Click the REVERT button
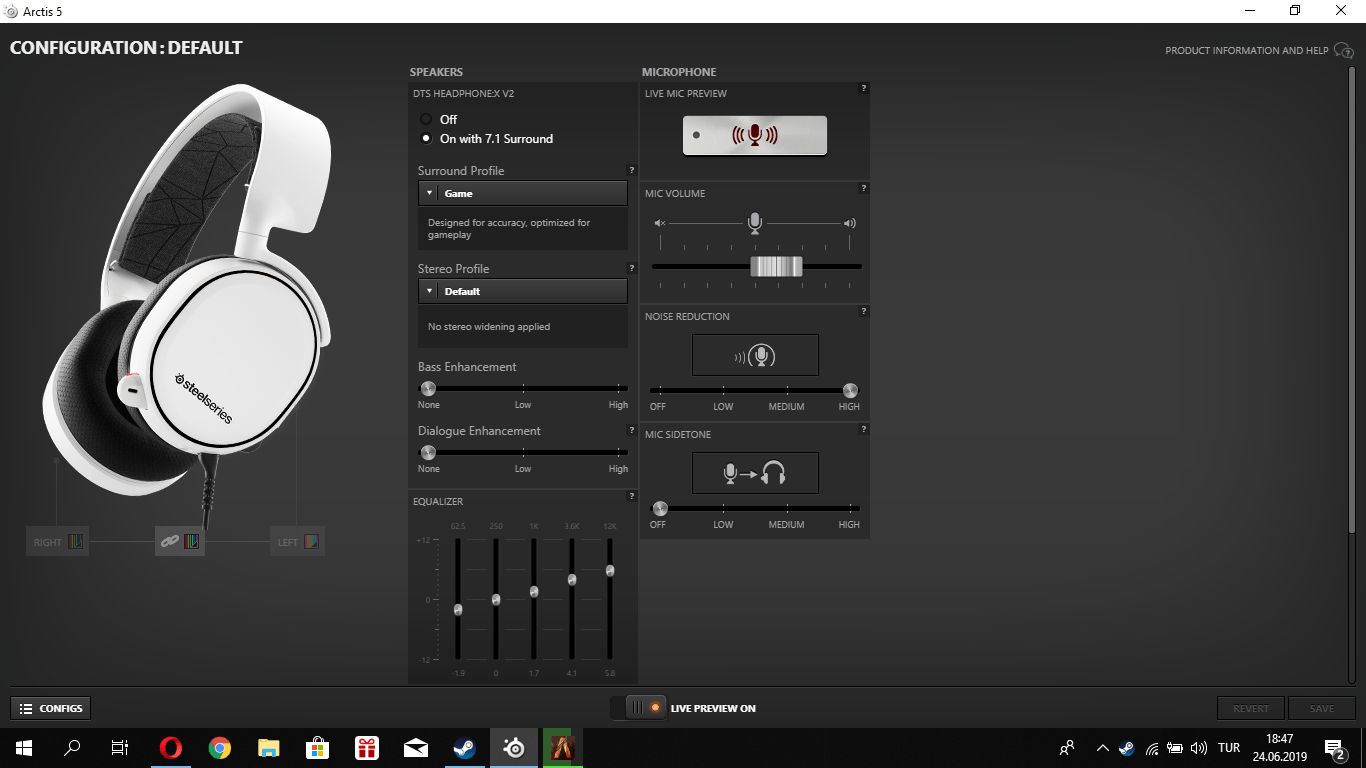The width and height of the screenshot is (1366, 768). pos(1251,708)
